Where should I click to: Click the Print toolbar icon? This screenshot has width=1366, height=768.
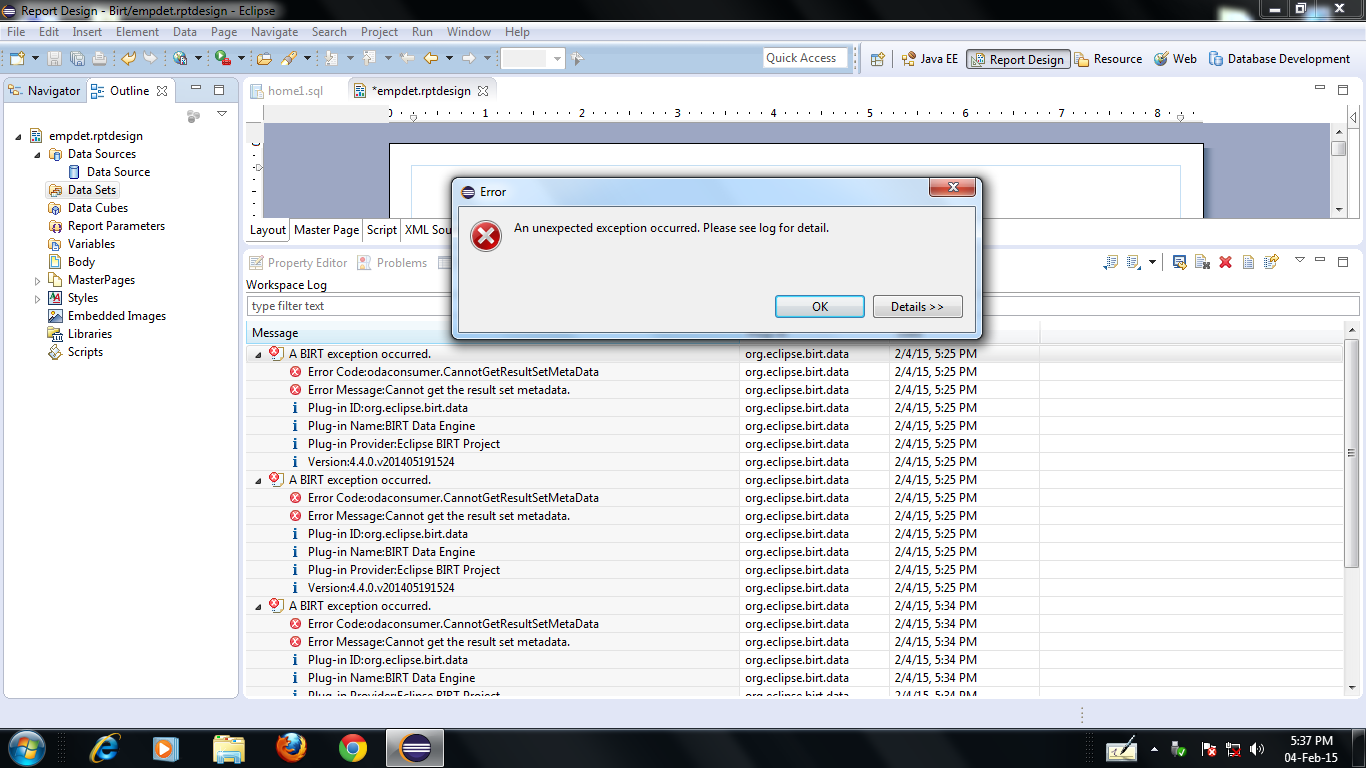[98, 59]
